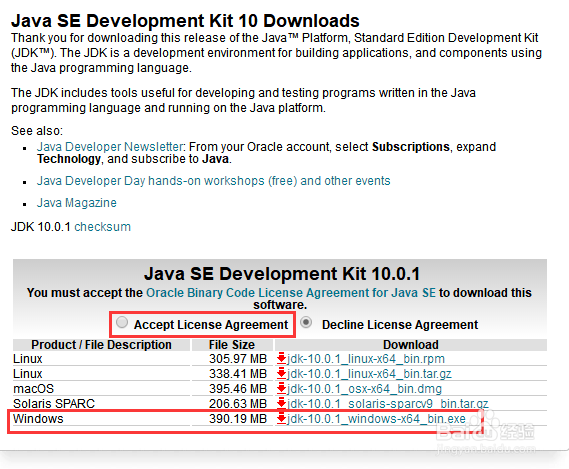
Task: Click the 305.97 MB file size cell
Action: 238,359
